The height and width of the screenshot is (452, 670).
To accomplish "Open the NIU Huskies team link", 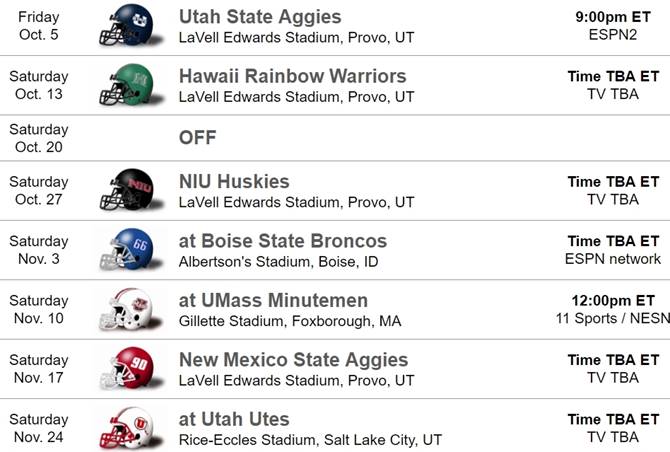I will coord(234,182).
